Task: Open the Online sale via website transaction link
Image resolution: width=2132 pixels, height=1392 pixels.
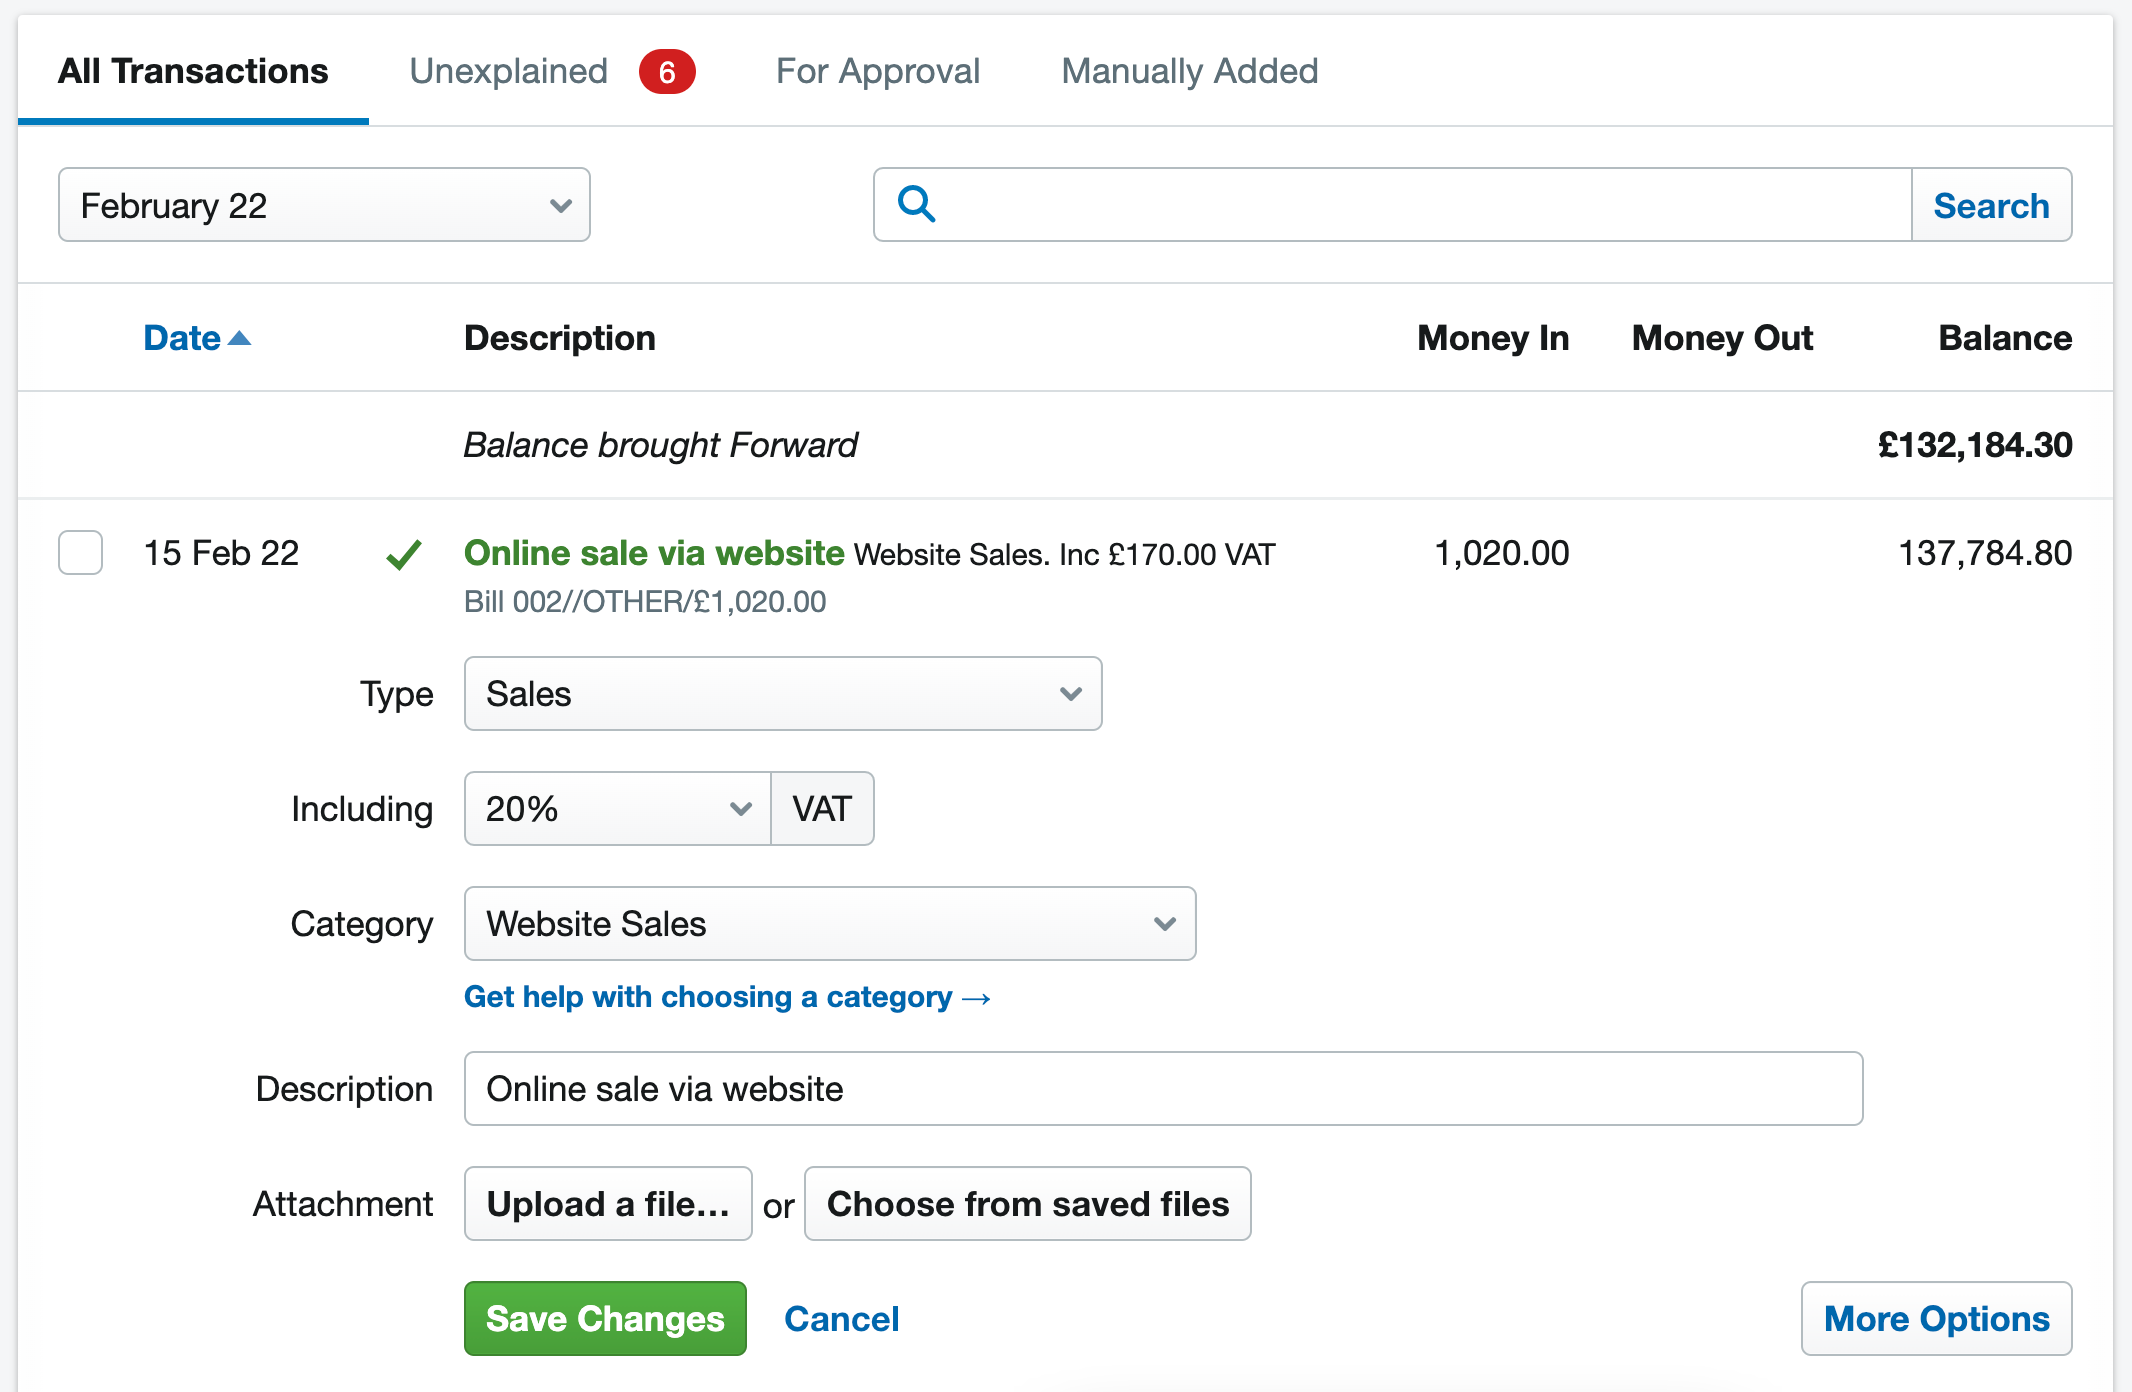Action: [654, 553]
